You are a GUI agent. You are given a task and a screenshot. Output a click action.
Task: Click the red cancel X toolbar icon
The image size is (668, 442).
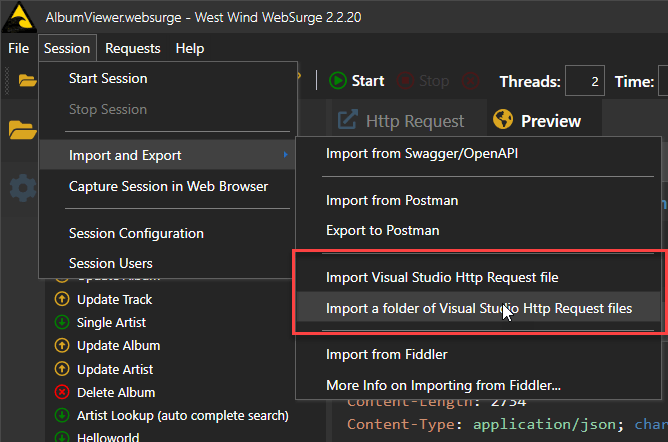tap(470, 80)
